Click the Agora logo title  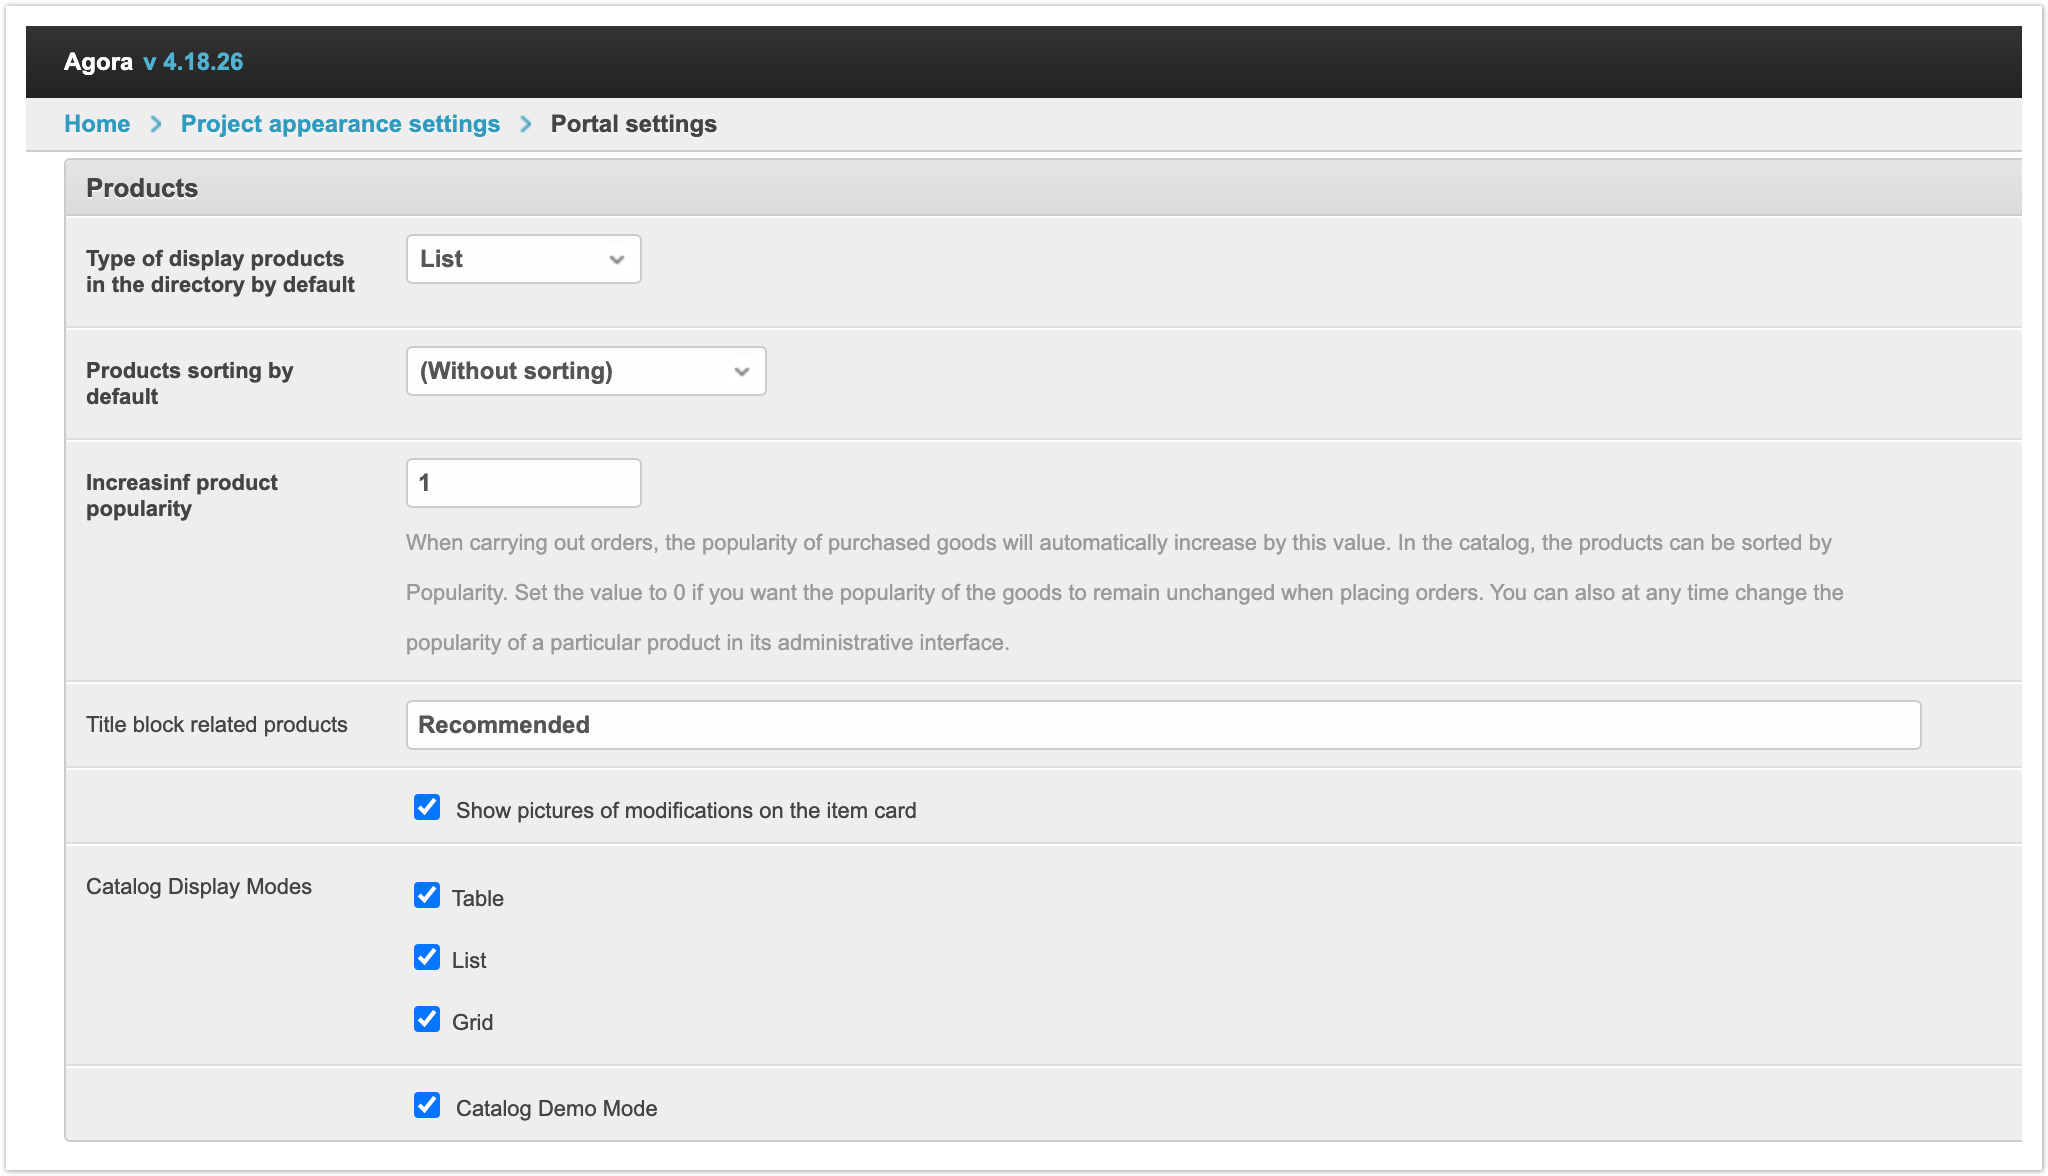pyautogui.click(x=98, y=62)
